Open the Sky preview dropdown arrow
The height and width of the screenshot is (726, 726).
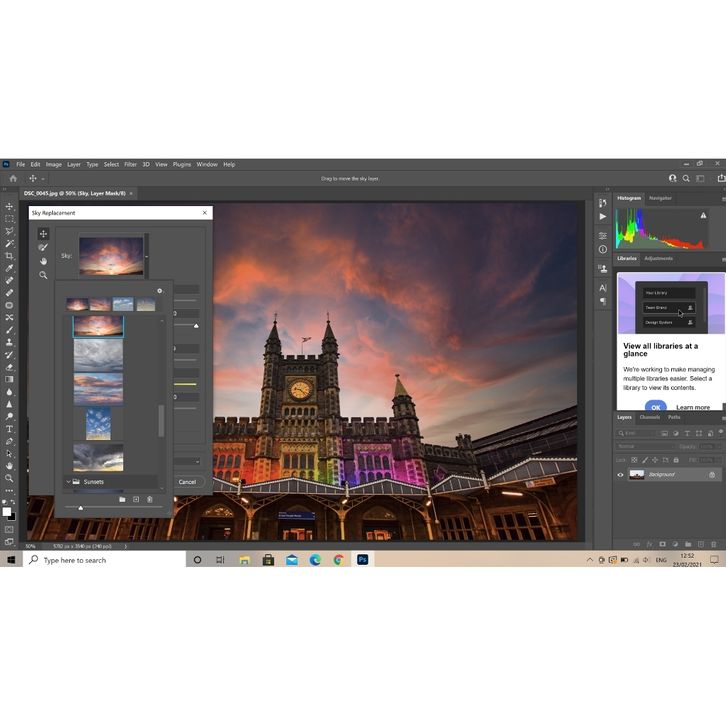pyautogui.click(x=147, y=257)
